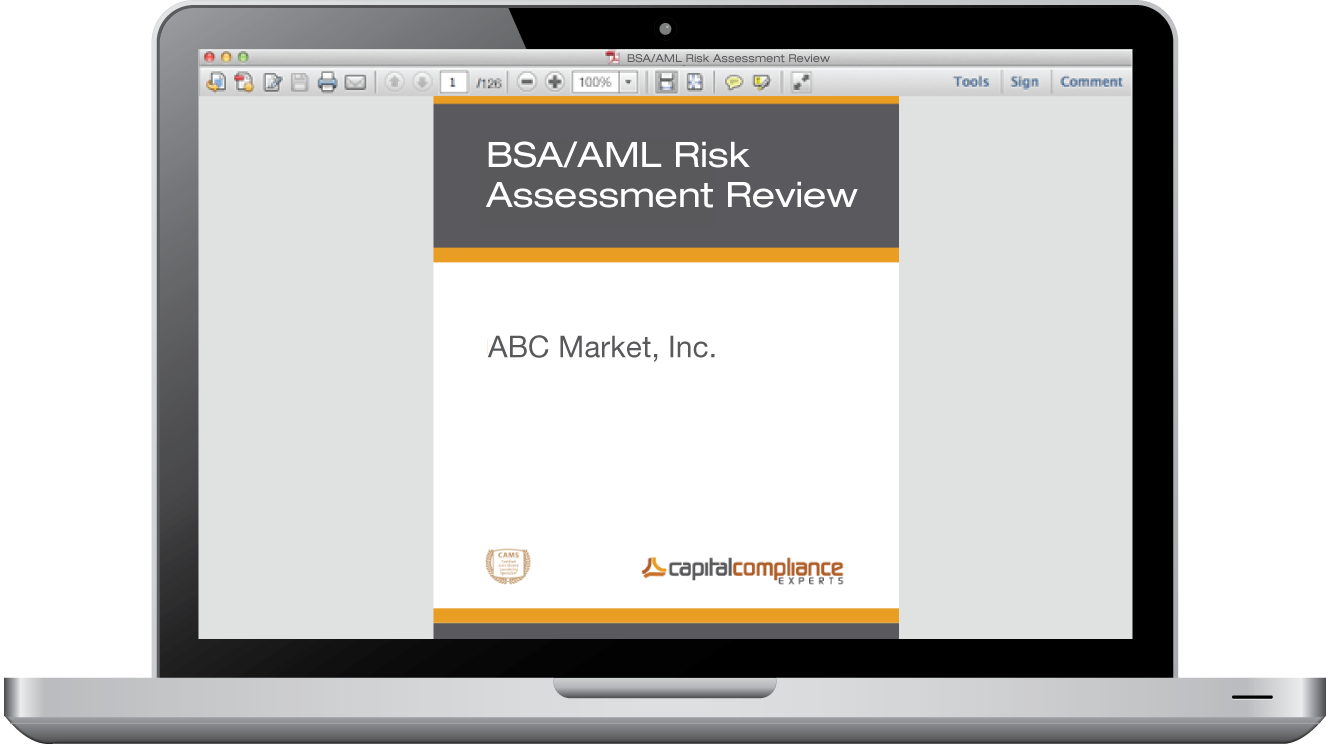Click the PDF icon in title bar
Screen dimensions: 1326x746
pyautogui.click(x=613, y=58)
